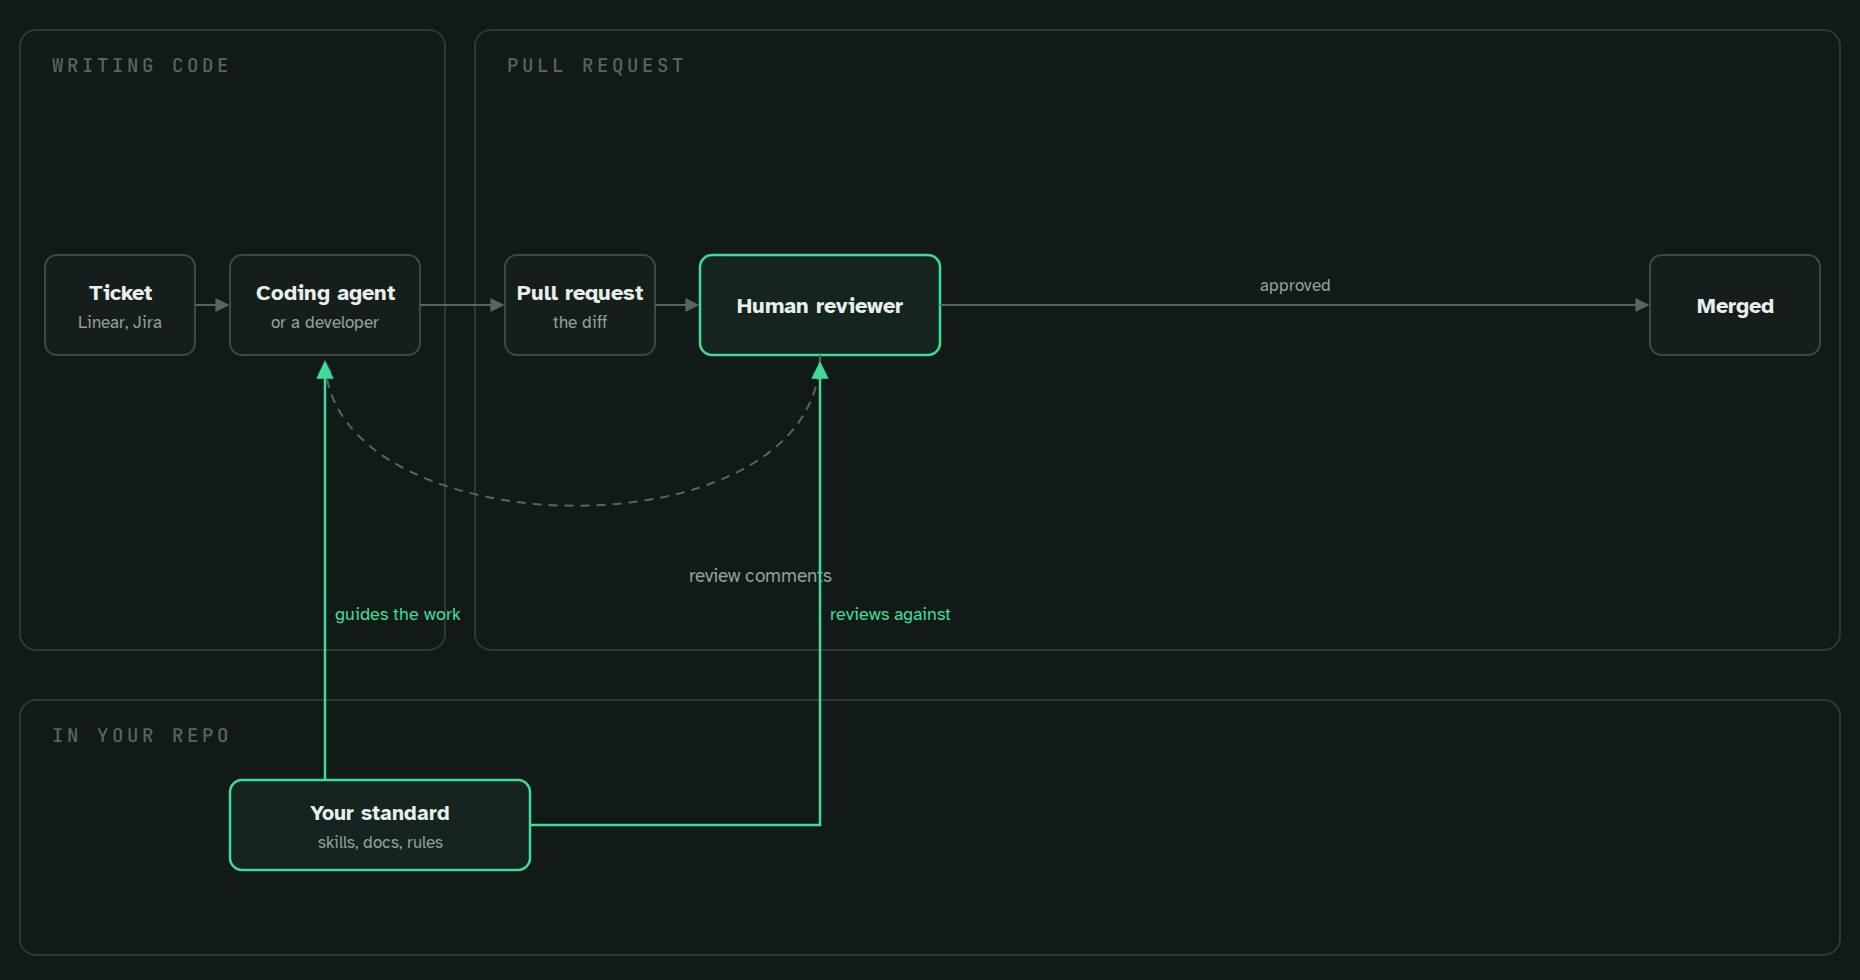Click the review comments label
1860x980 pixels.
[760, 576]
